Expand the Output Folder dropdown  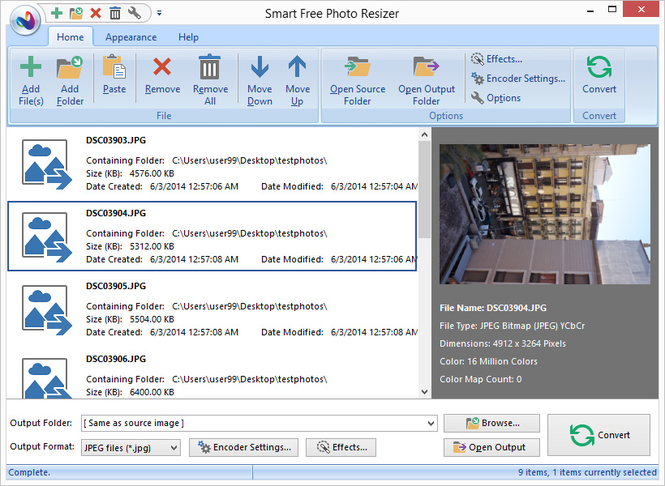click(431, 423)
